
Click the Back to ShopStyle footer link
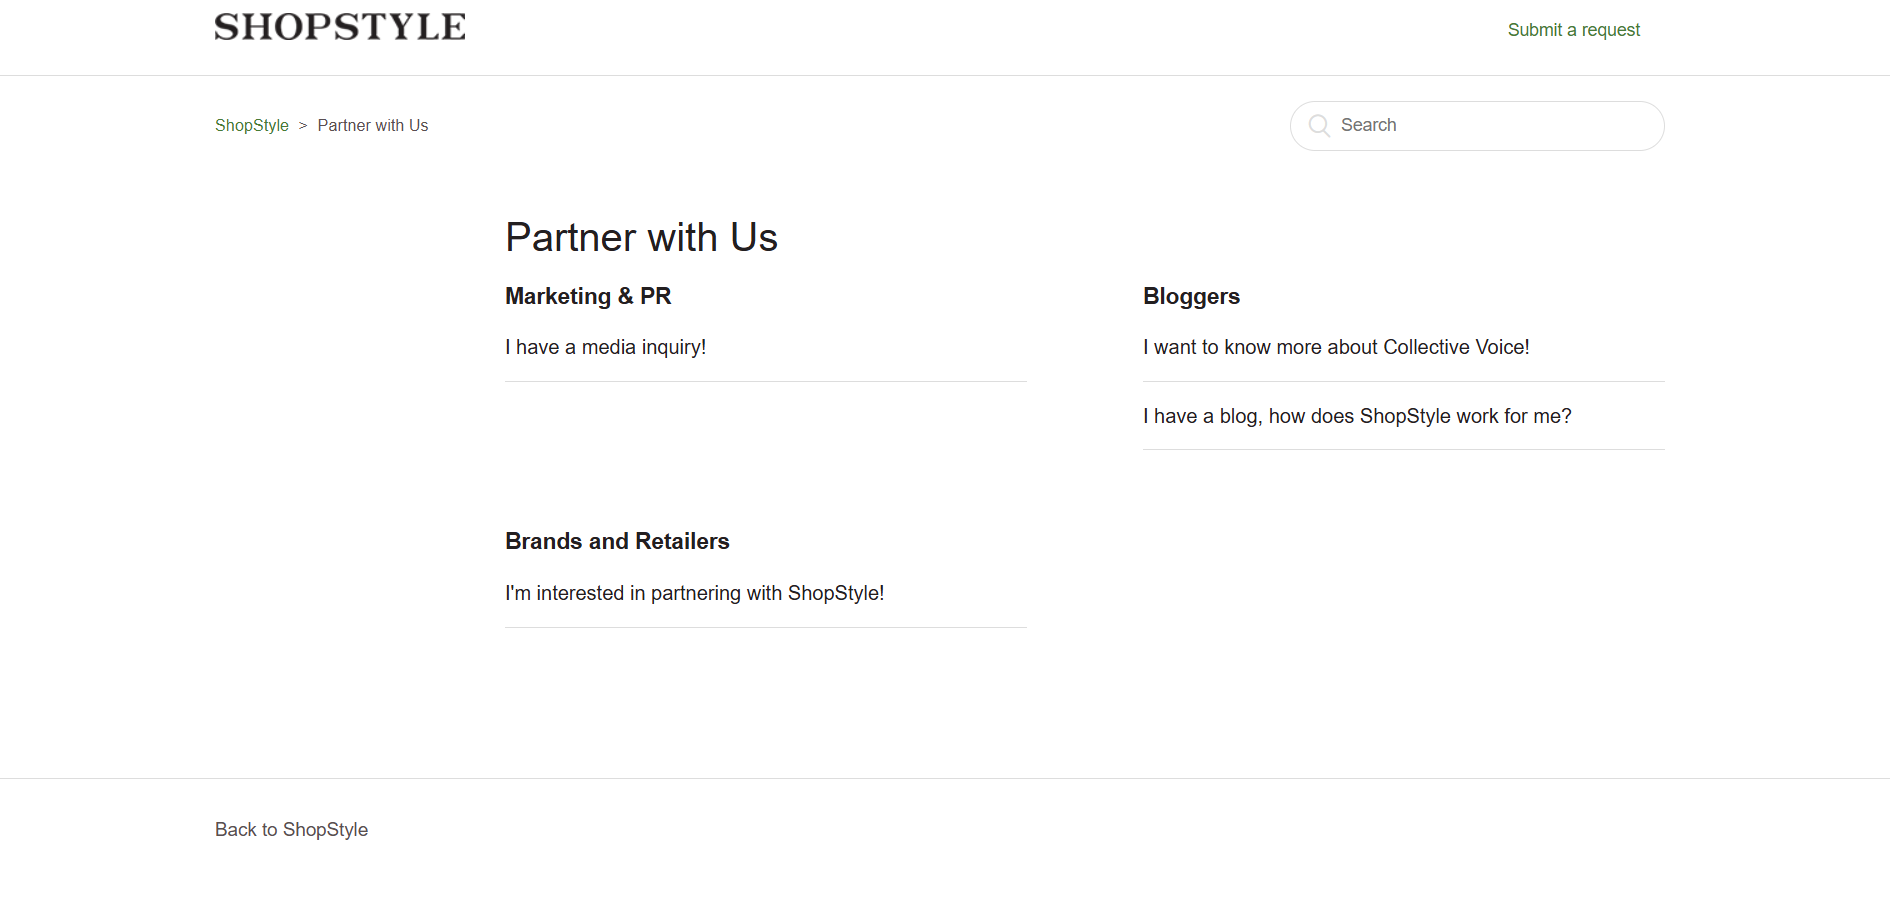(291, 830)
